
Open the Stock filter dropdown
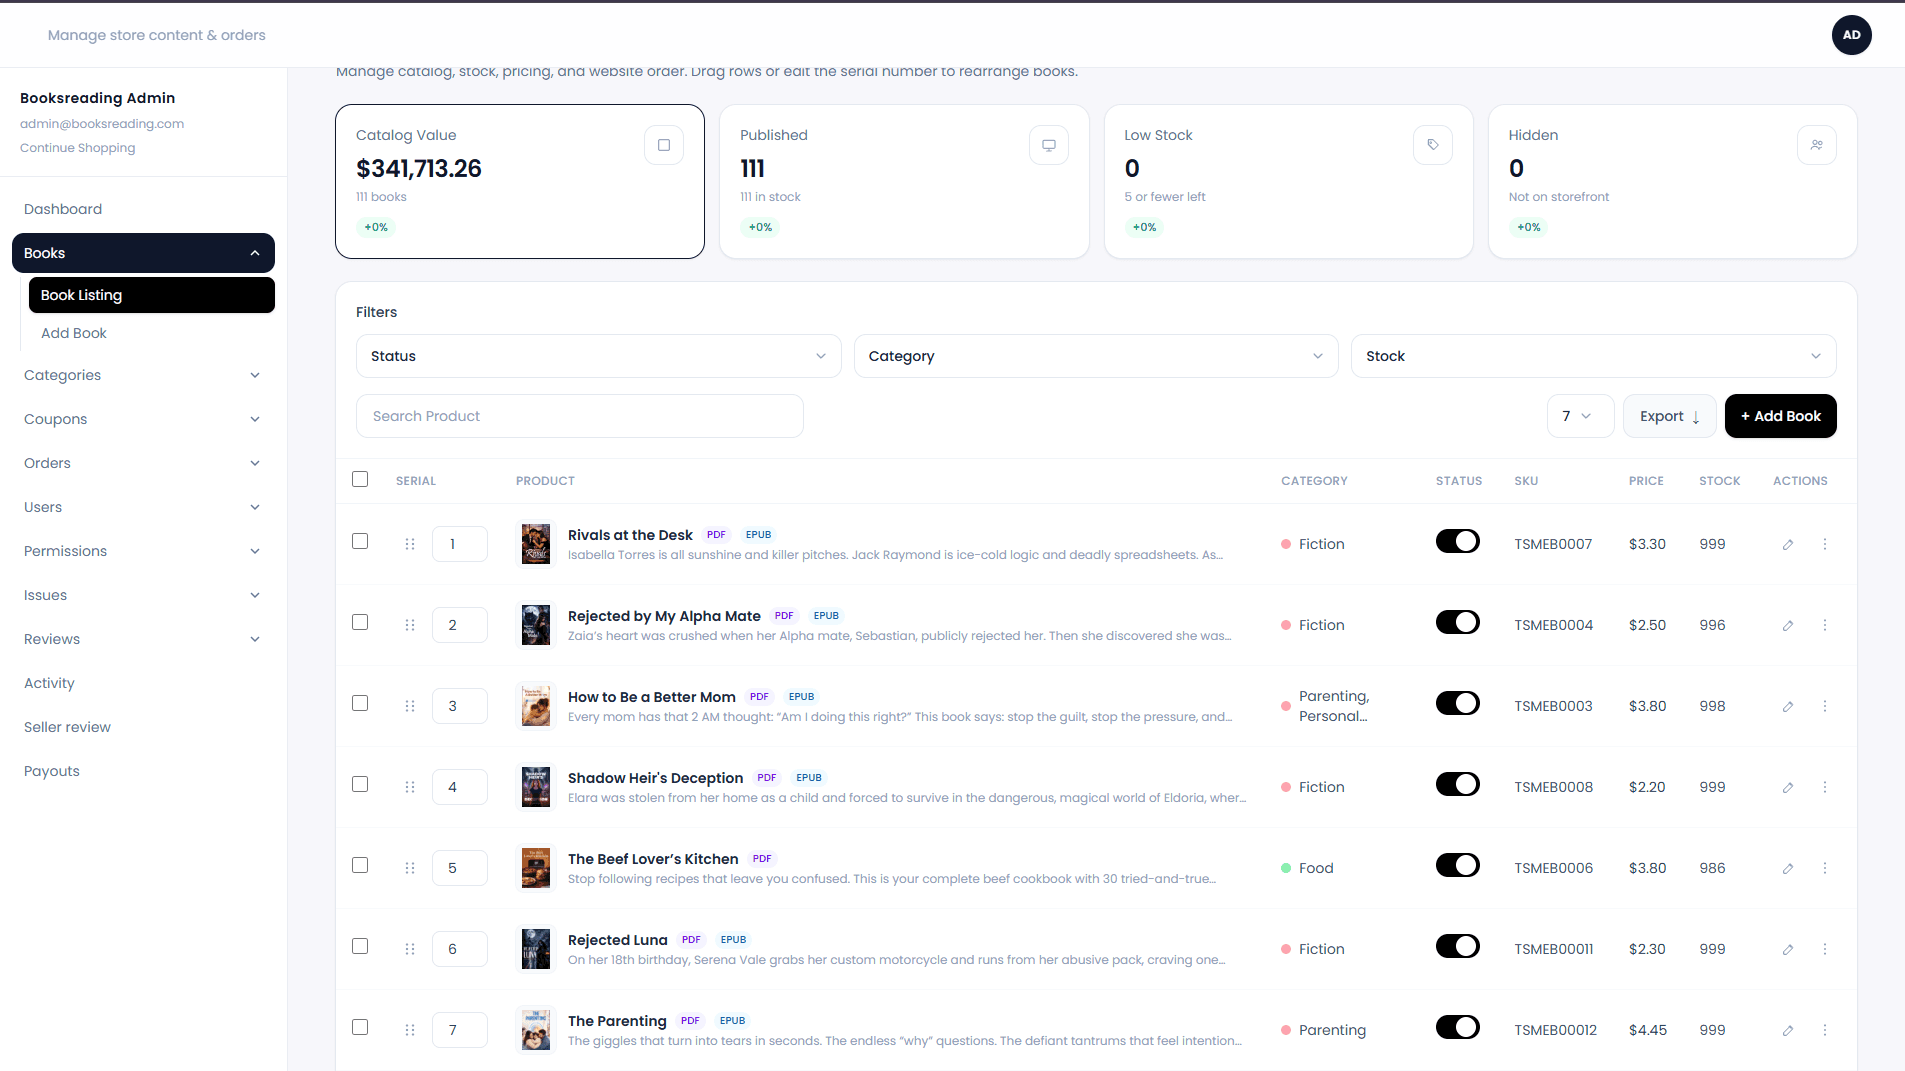point(1594,356)
